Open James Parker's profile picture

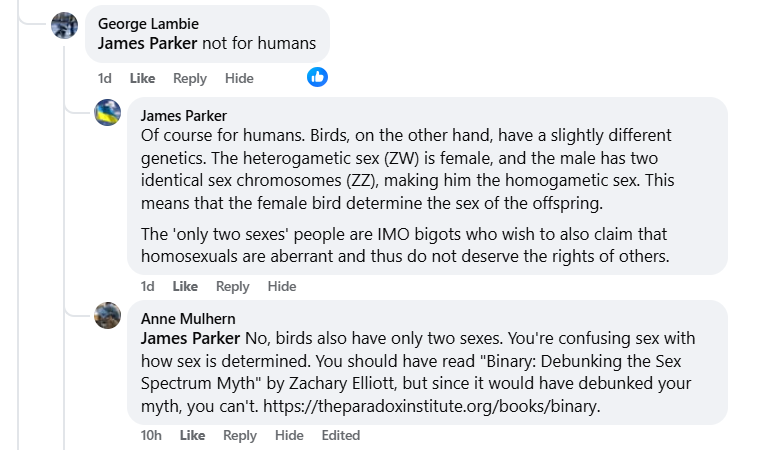[108, 113]
